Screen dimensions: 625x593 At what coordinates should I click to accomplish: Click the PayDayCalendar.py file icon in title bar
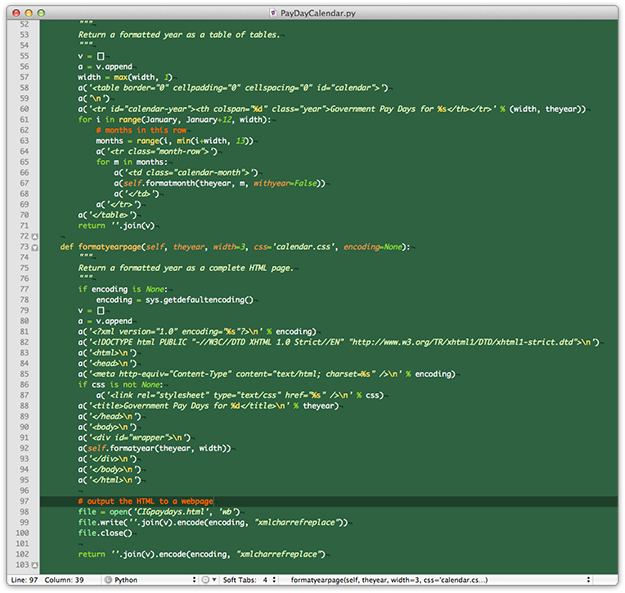273,13
